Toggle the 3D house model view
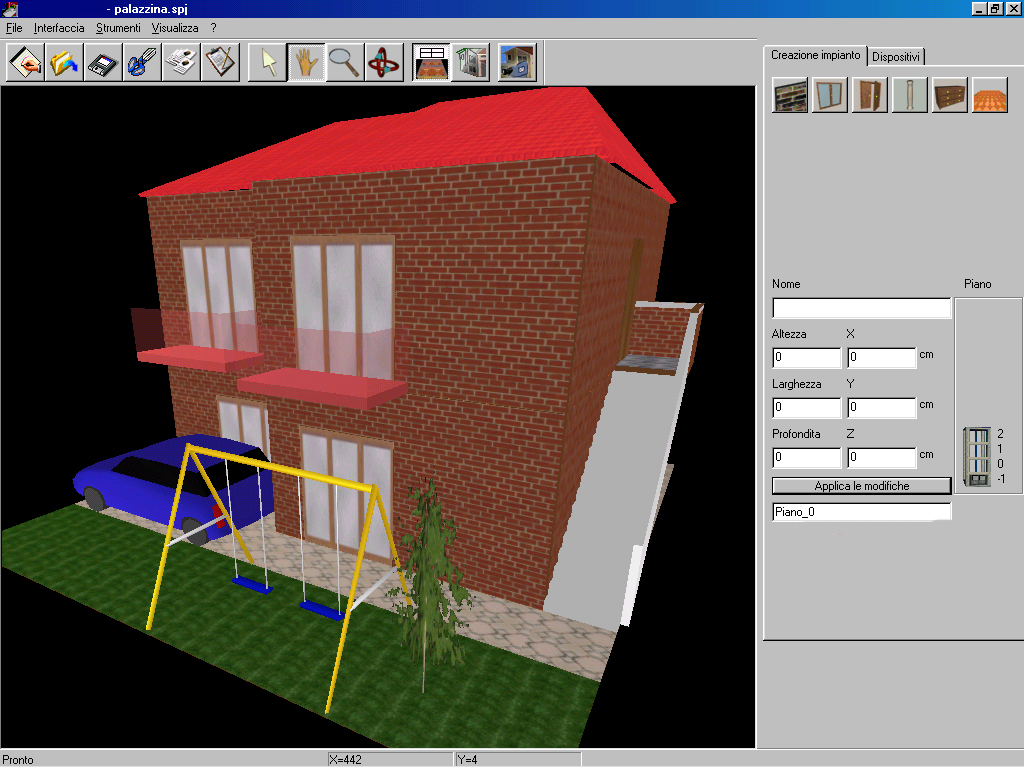The height and width of the screenshot is (768, 1024). (470, 63)
